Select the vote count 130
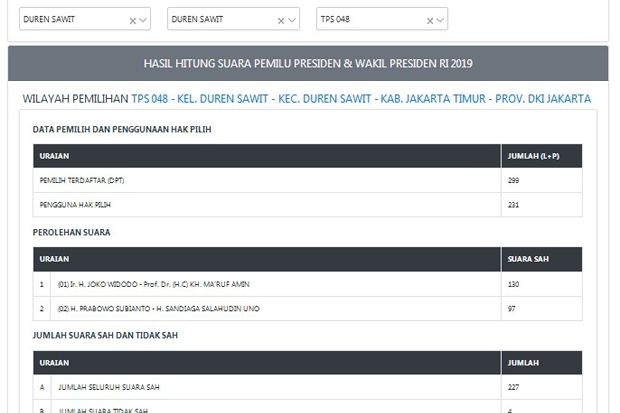The width and height of the screenshot is (620, 413). point(513,284)
